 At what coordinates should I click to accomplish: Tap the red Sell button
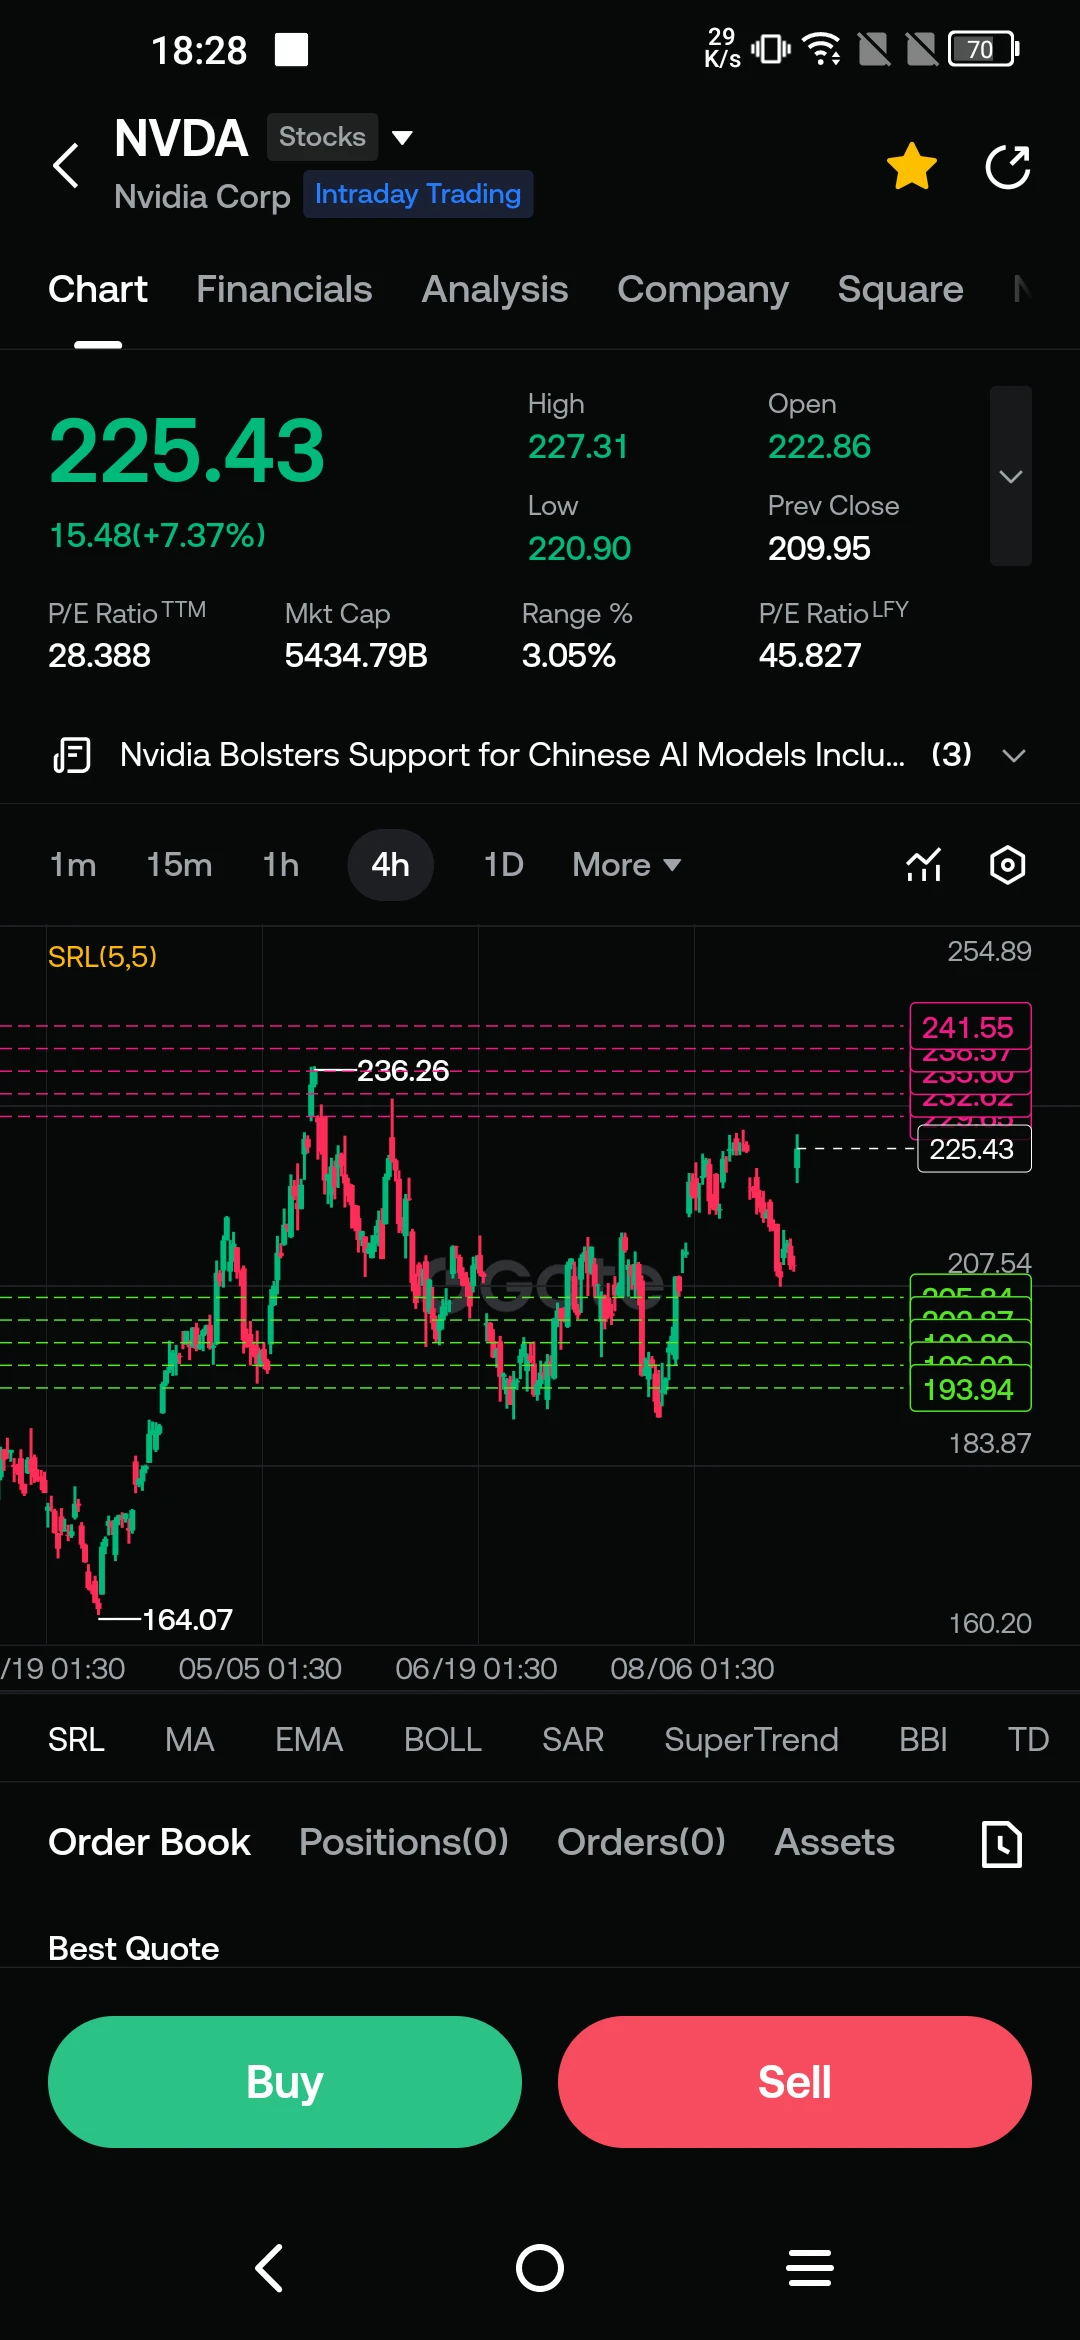[795, 2082]
